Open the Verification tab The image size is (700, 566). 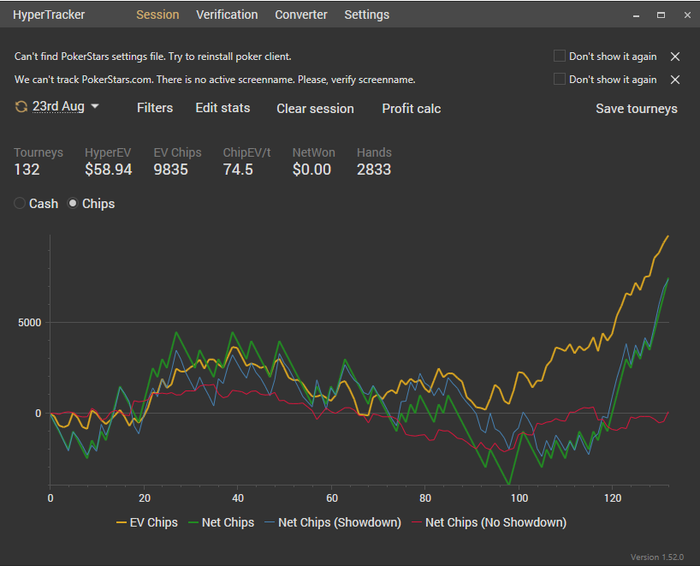[x=227, y=15]
